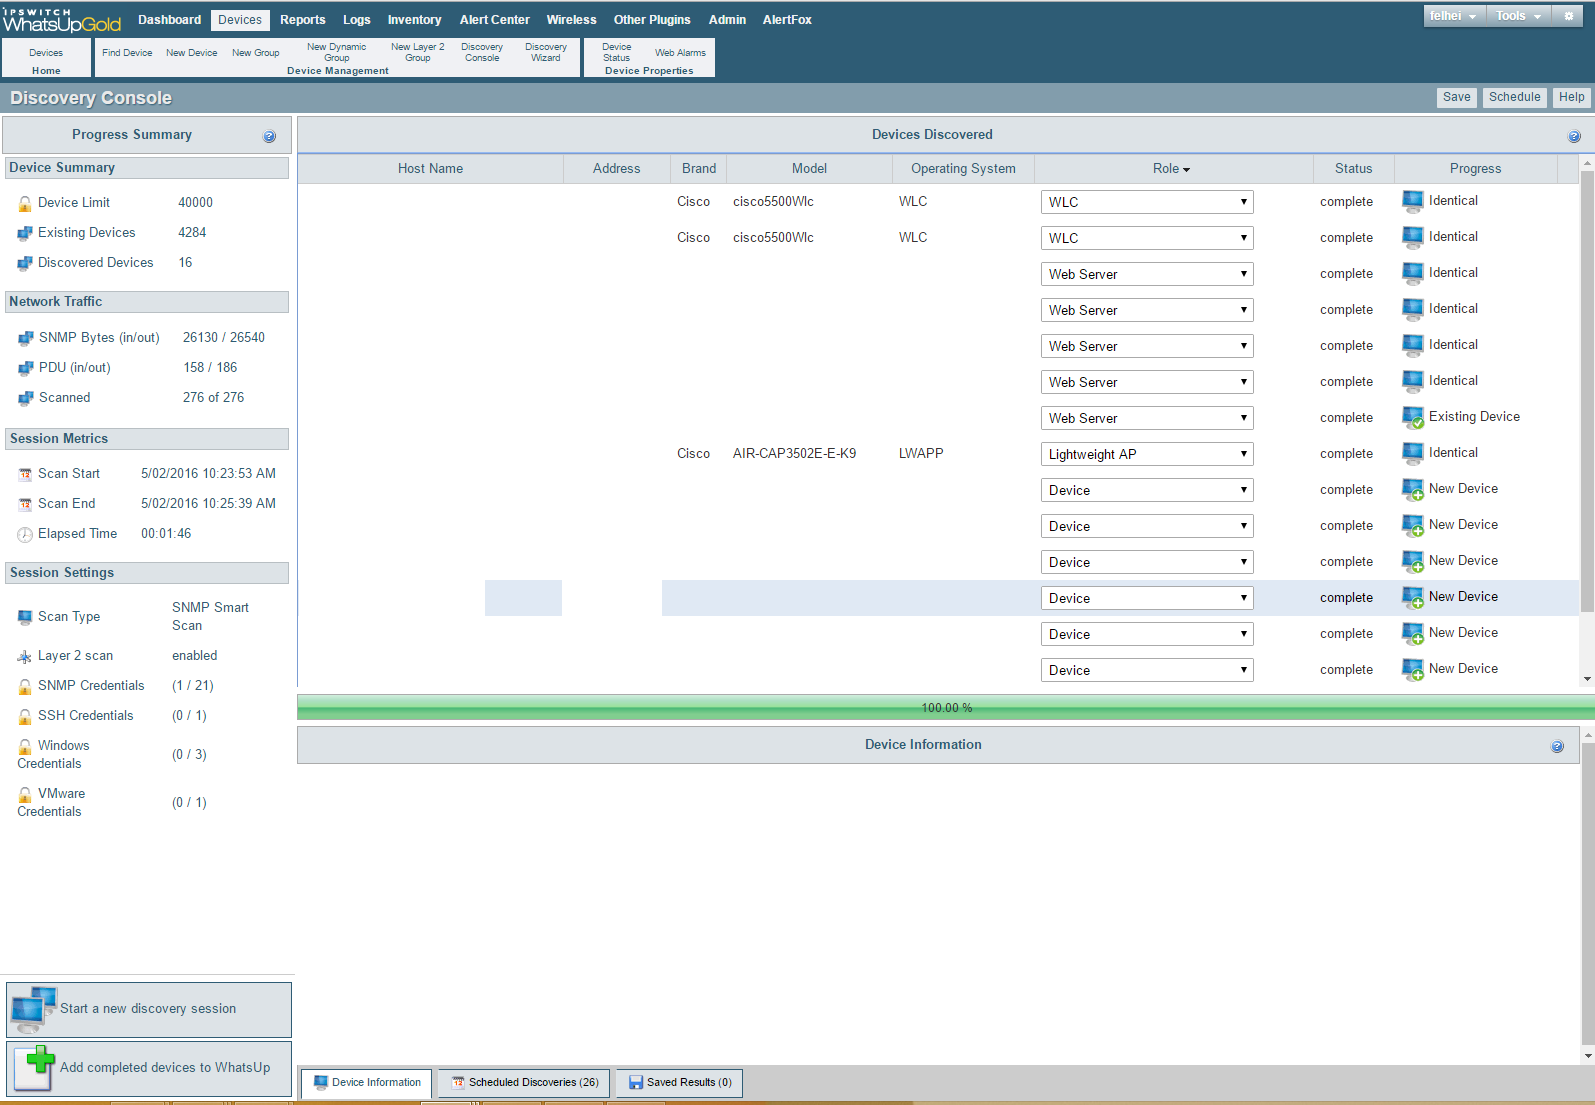Open the first Web Server role dropdown
1595x1105 pixels.
[1147, 274]
